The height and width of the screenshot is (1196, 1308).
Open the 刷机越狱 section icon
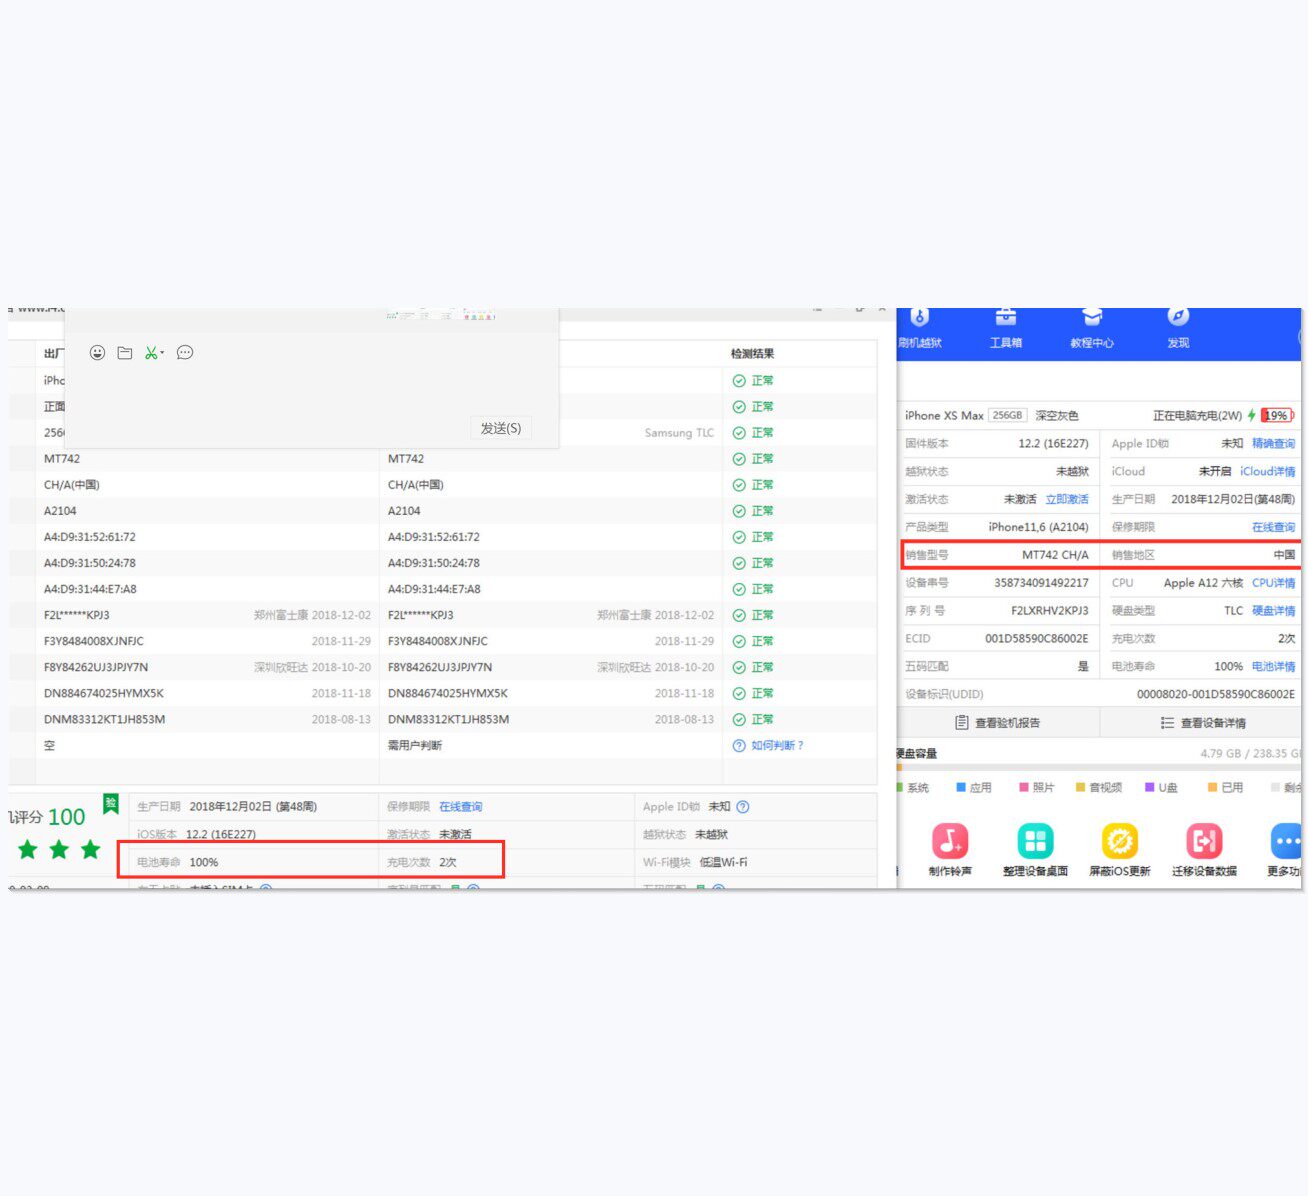click(920, 318)
